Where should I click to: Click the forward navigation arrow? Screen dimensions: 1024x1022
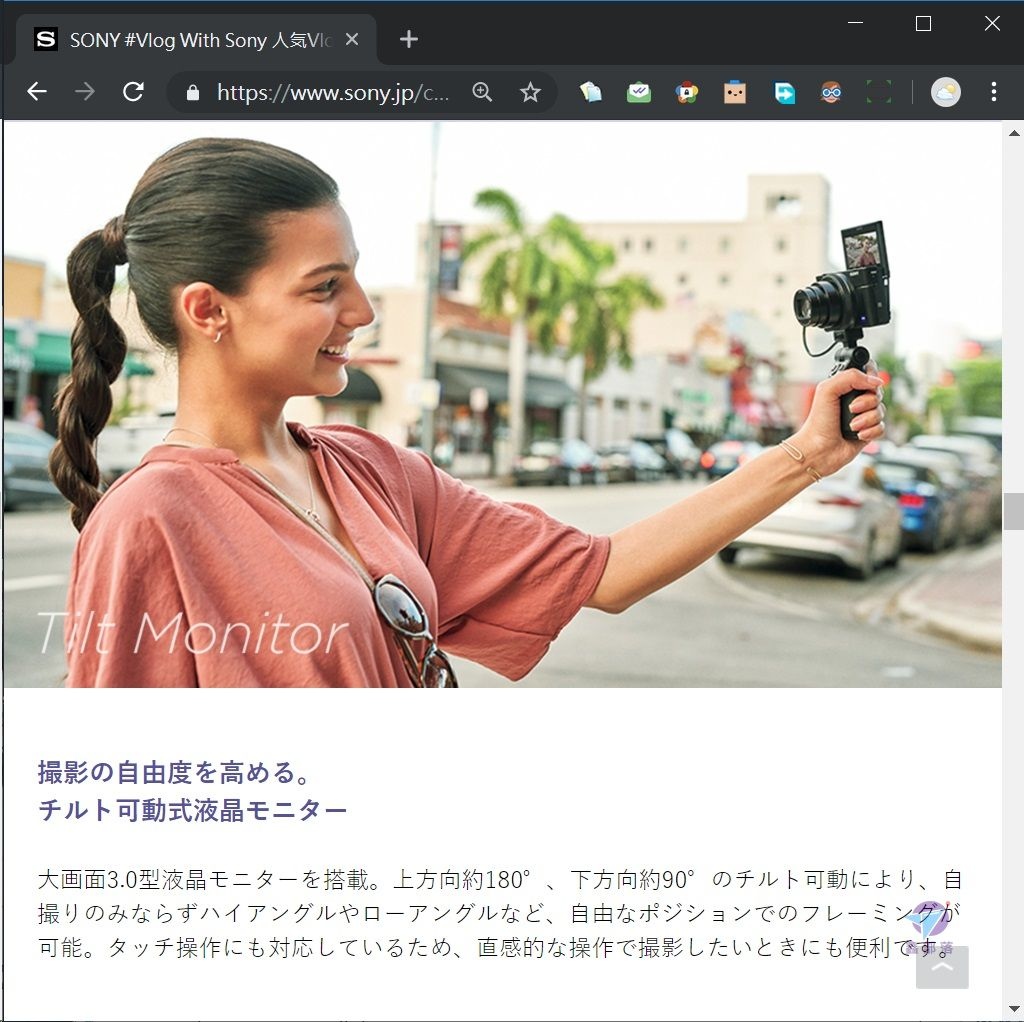(85, 92)
